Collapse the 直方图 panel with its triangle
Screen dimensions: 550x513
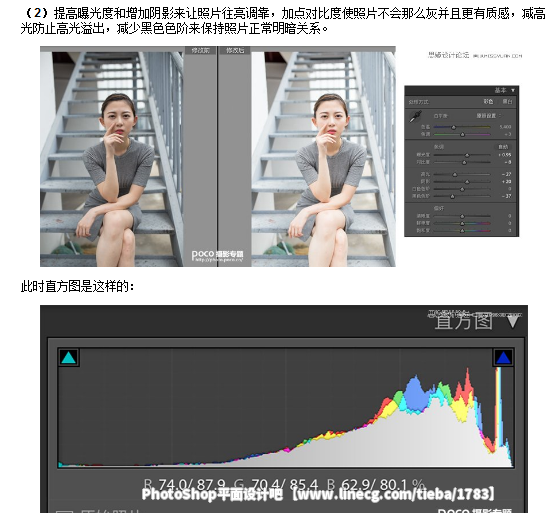pos(513,321)
